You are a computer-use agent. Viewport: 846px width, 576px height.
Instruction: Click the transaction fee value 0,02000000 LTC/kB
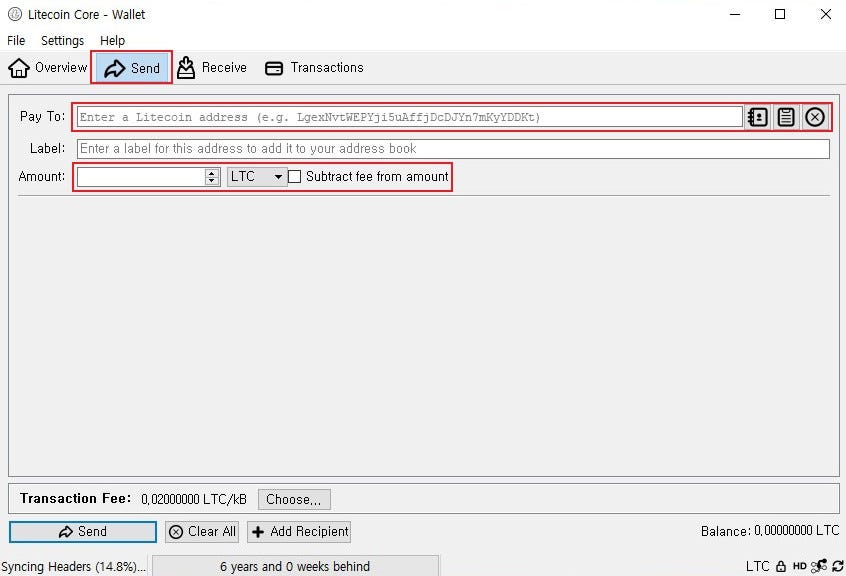(x=194, y=499)
